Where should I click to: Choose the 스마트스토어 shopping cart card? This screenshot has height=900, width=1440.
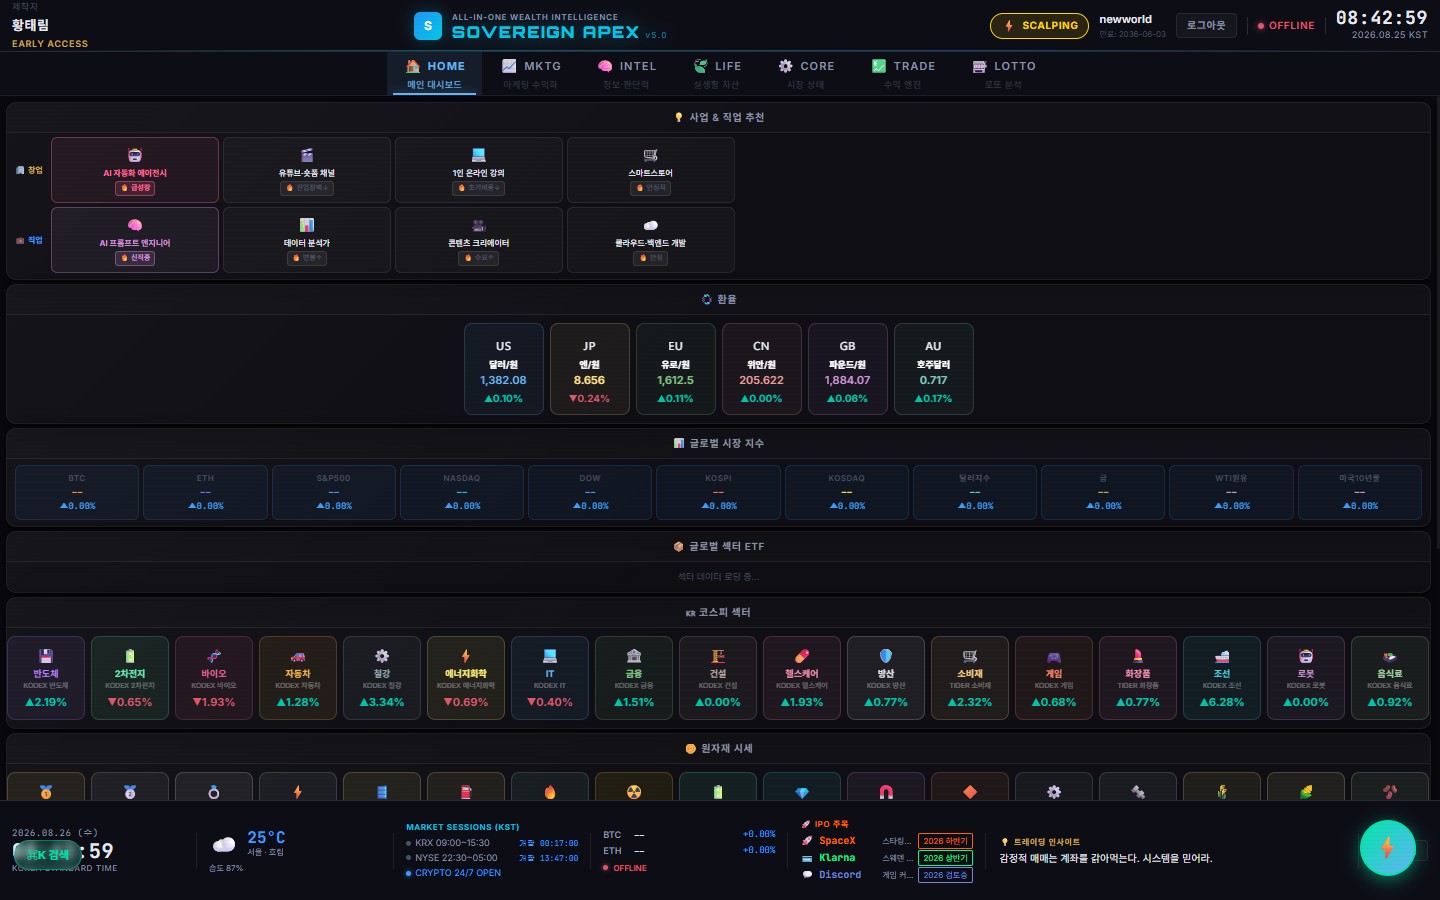point(651,170)
